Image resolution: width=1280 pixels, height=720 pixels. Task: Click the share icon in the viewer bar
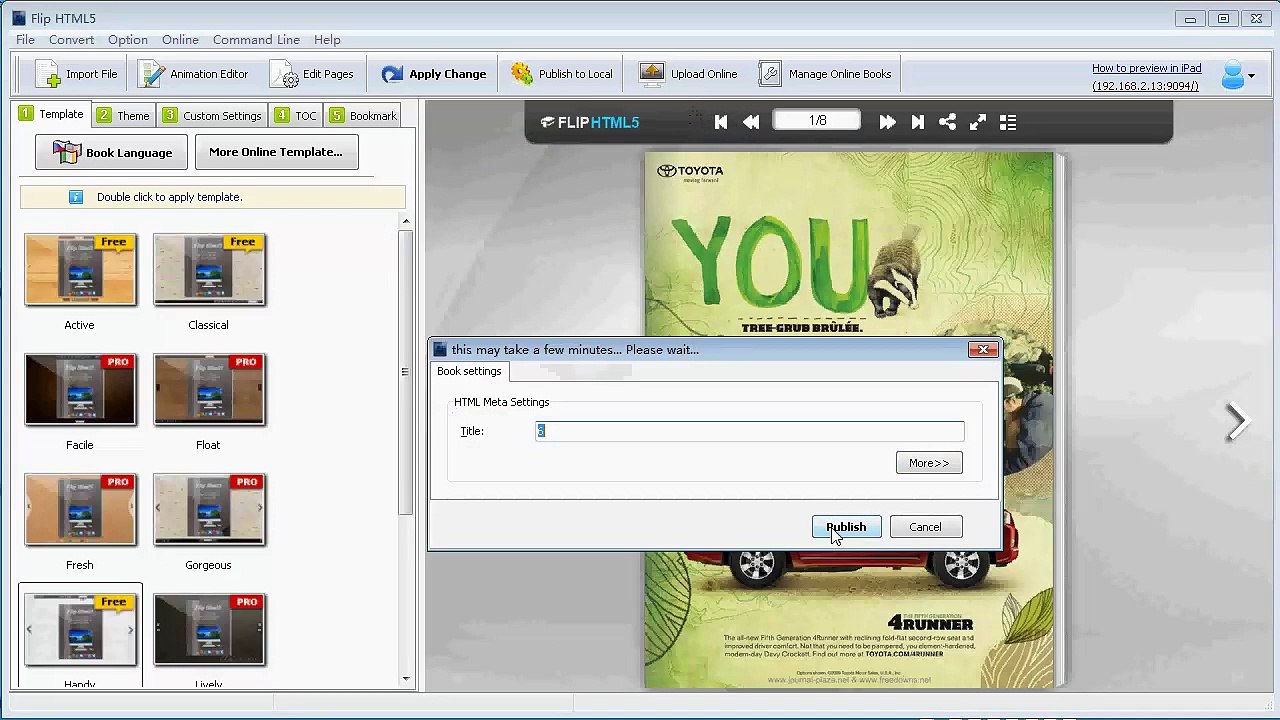(948, 122)
